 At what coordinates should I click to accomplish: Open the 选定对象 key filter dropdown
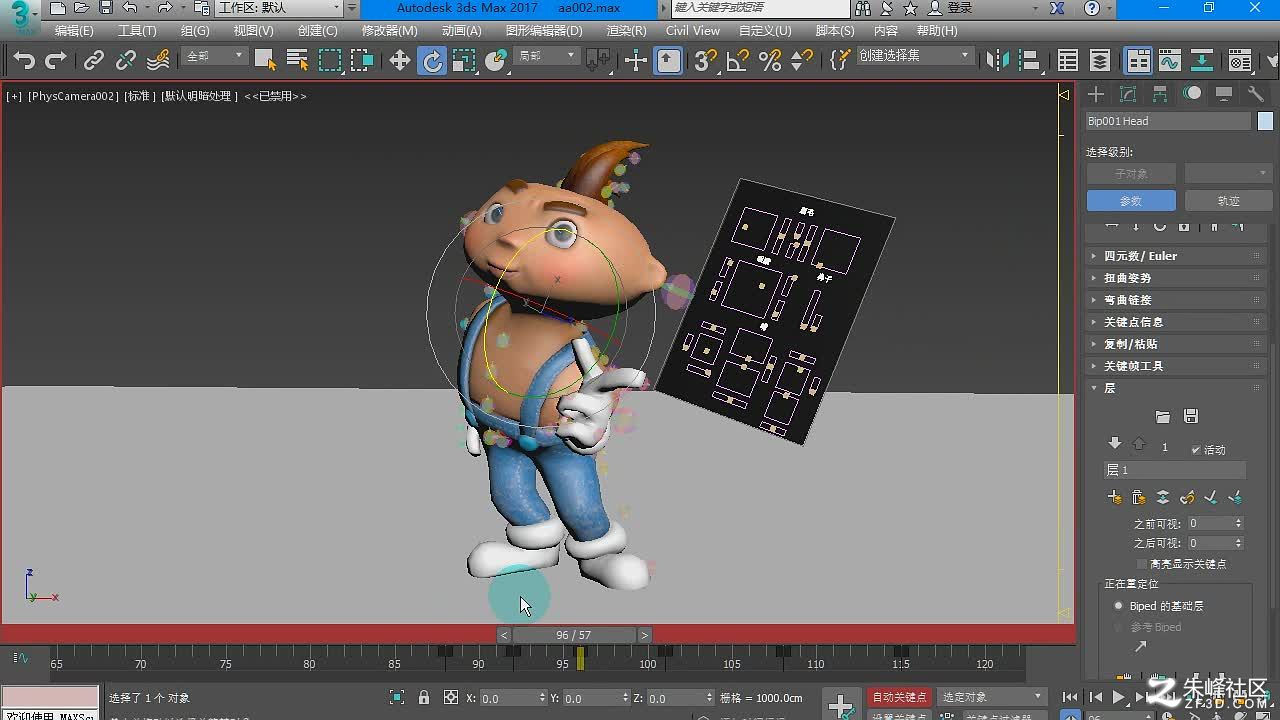[991, 697]
